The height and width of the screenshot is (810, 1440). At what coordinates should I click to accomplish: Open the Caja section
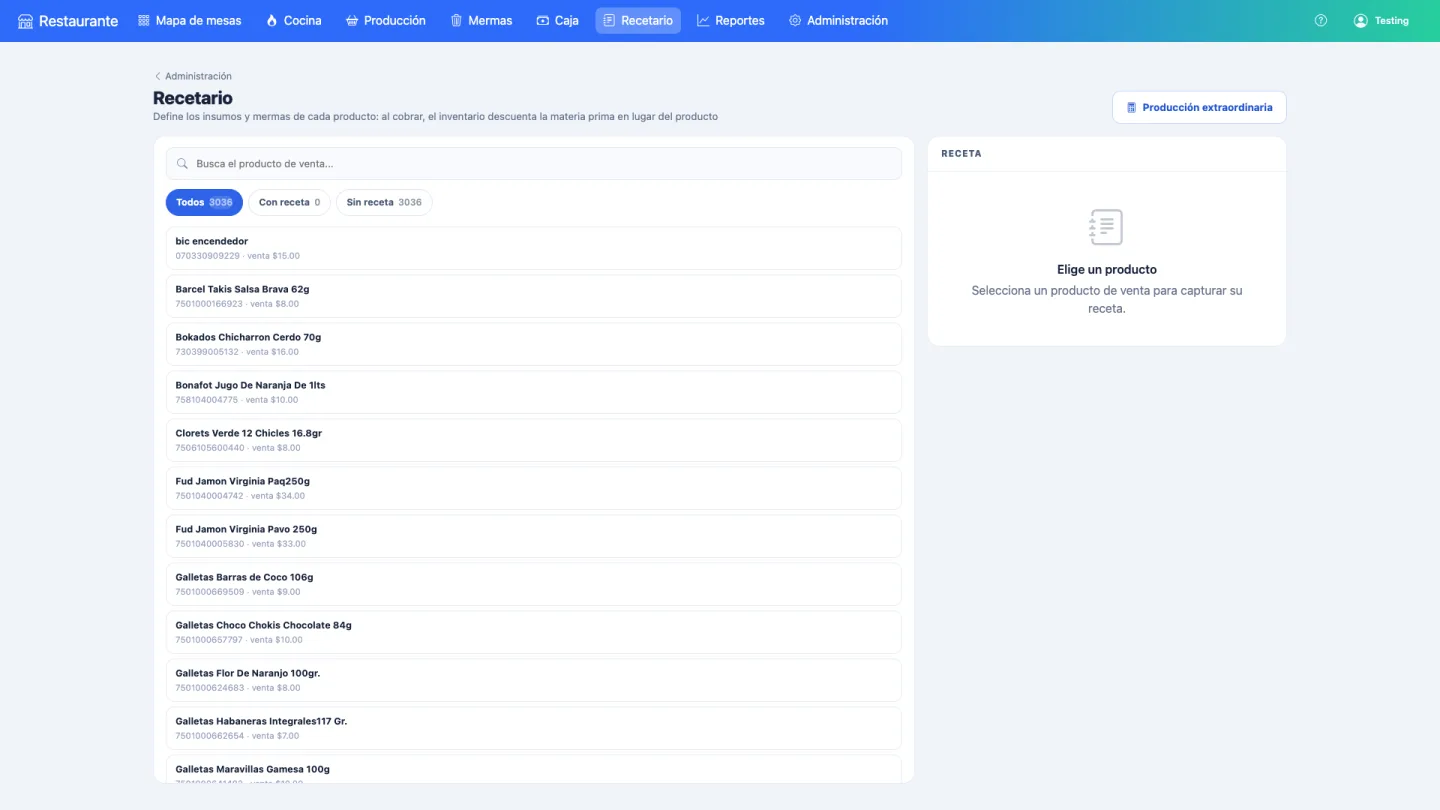558,21
